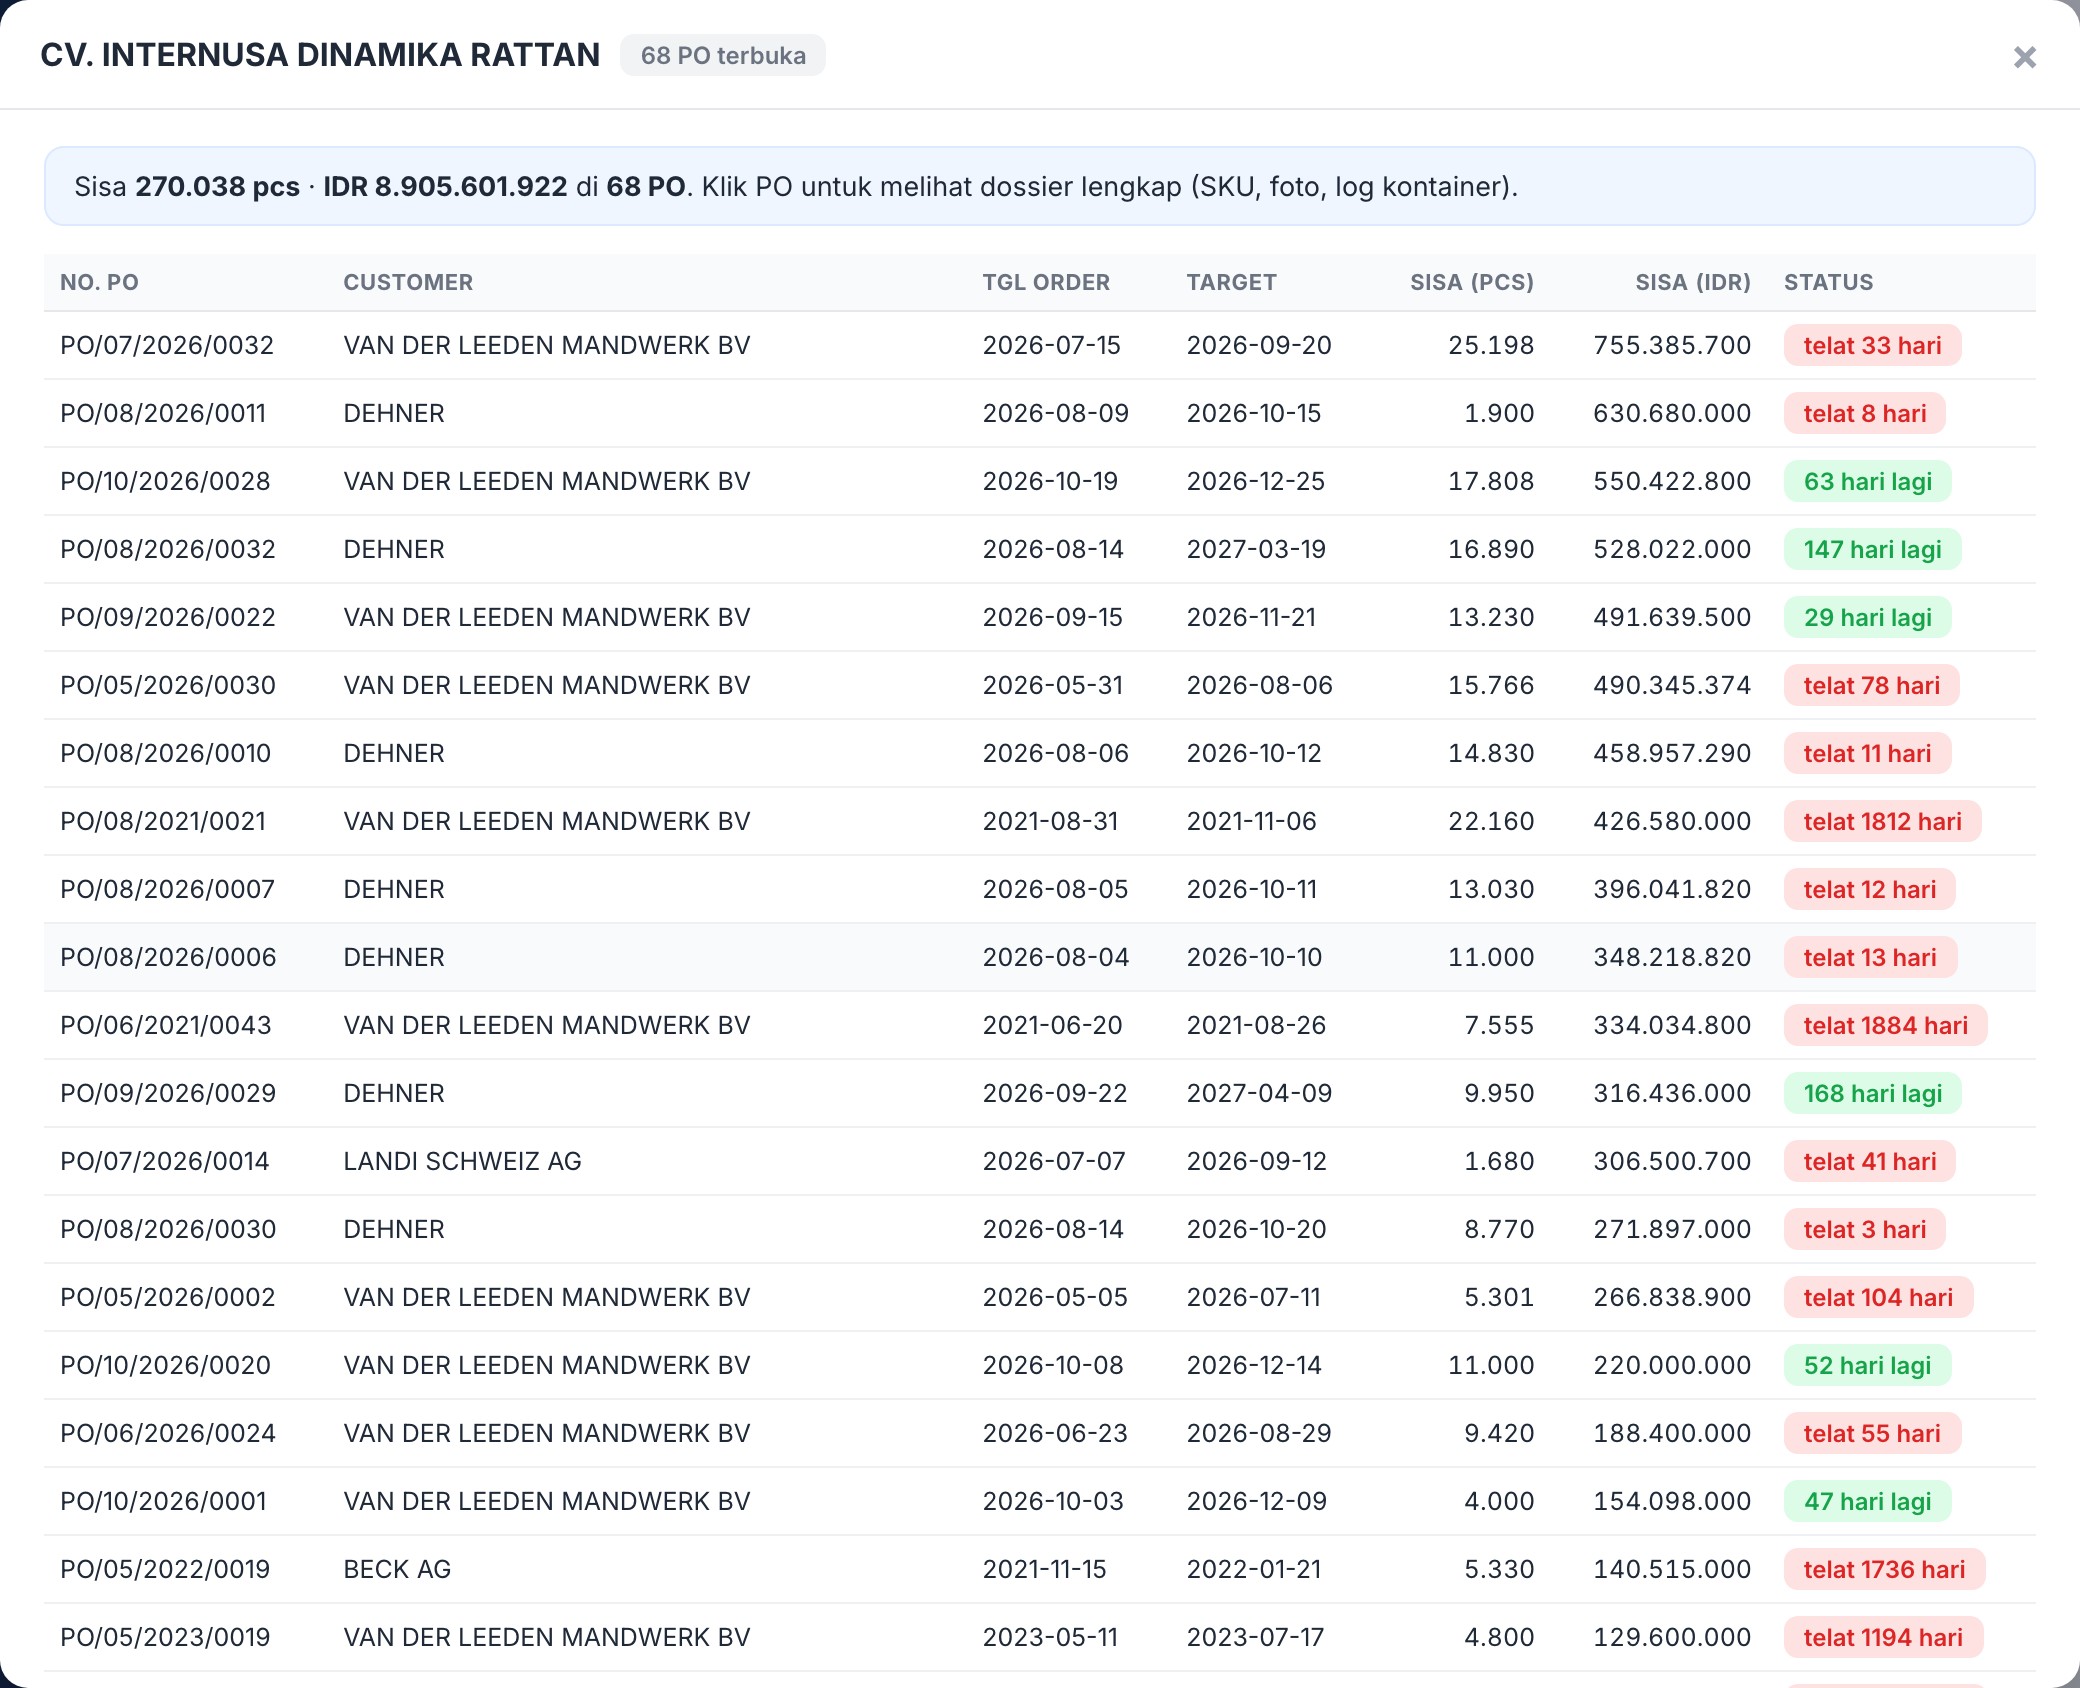Click the summary banner 'Sisa 270.038 pcs'
This screenshot has height=1688, width=2080.
pos(1040,186)
